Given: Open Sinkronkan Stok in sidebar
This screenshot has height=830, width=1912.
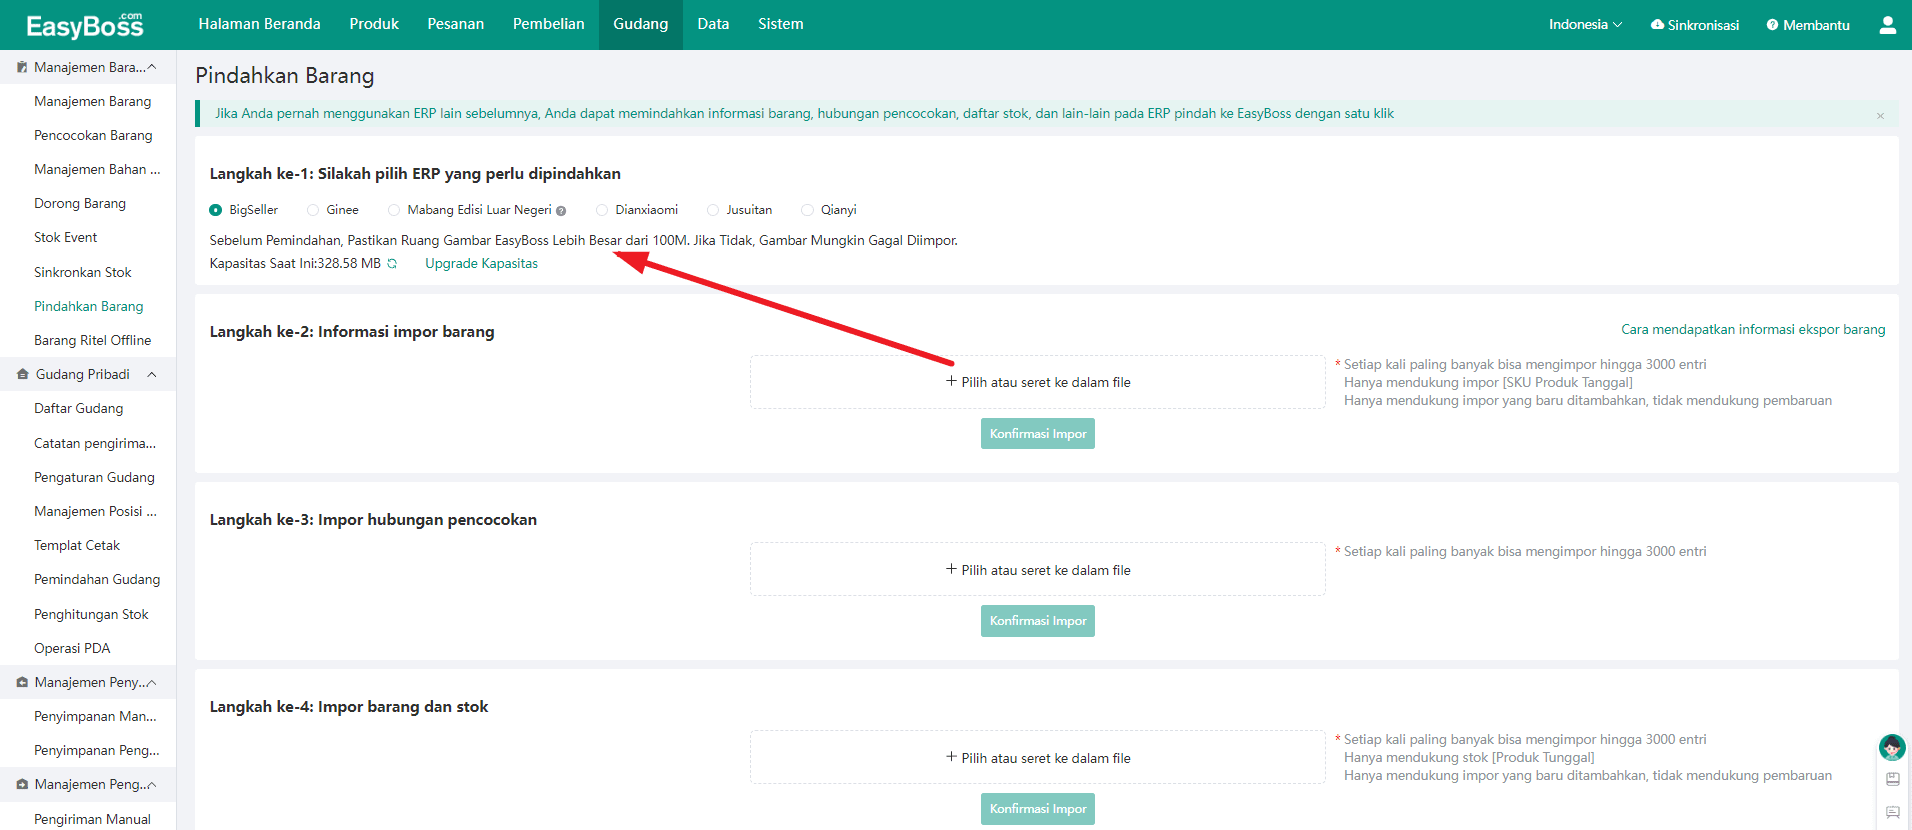Looking at the screenshot, I should [x=82, y=272].
